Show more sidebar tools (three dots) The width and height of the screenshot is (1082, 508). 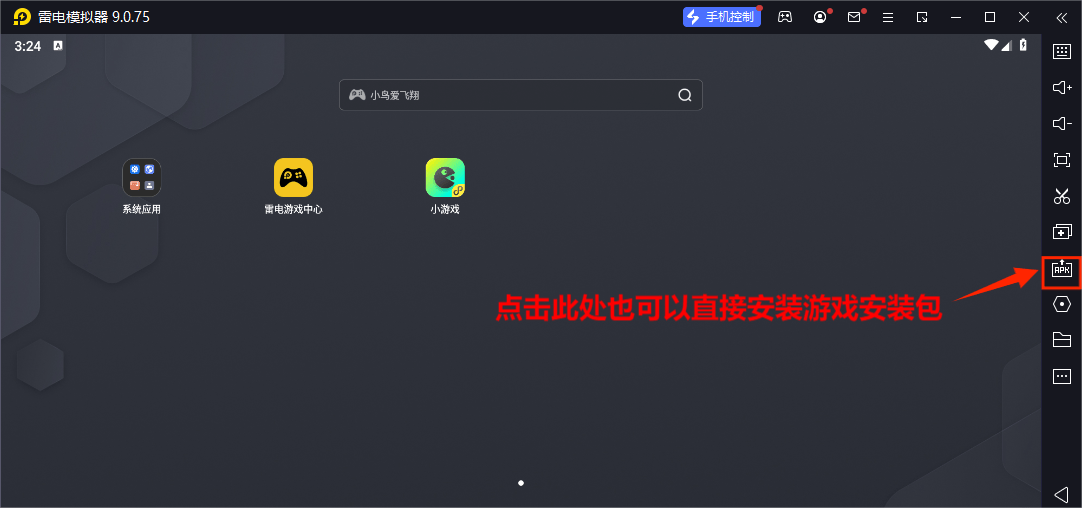tap(1062, 376)
